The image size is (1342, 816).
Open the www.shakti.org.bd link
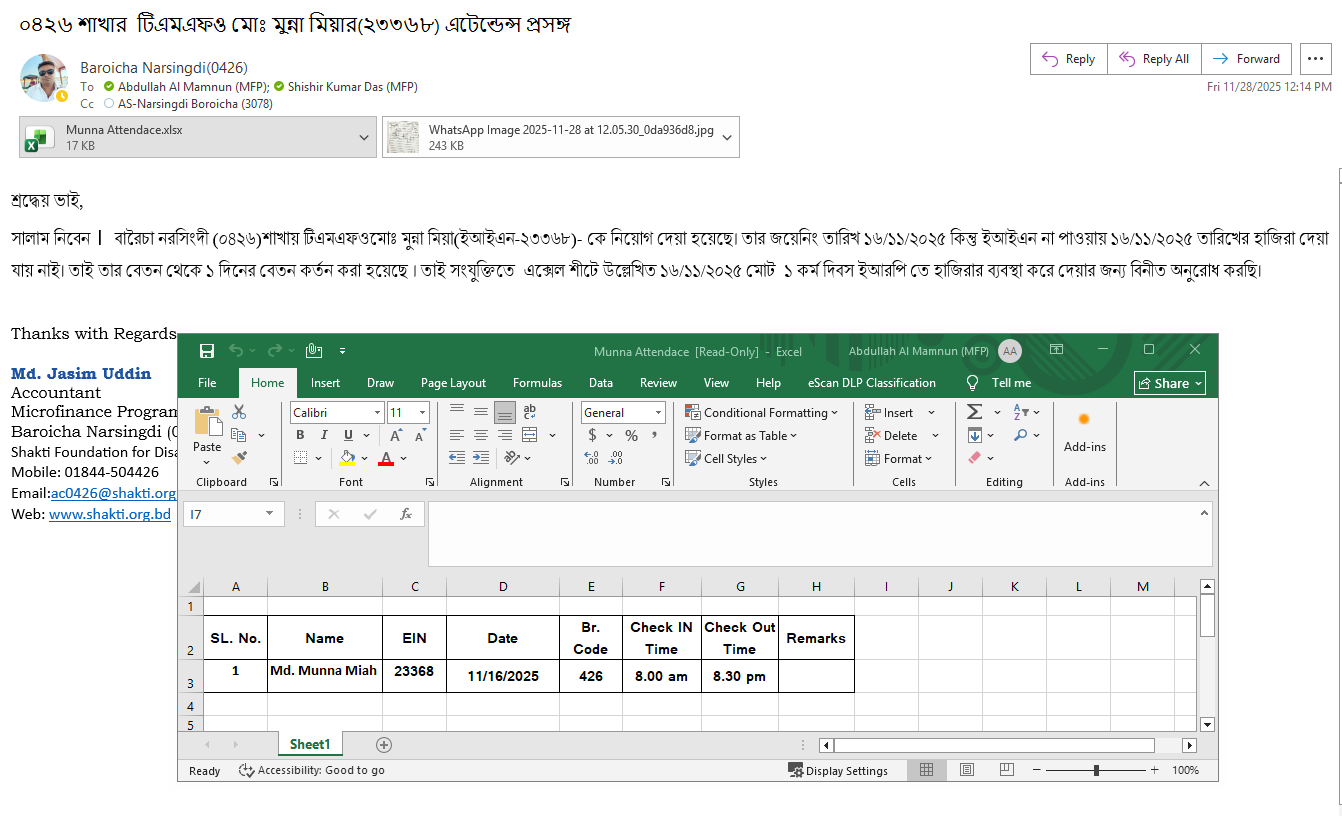coord(110,514)
